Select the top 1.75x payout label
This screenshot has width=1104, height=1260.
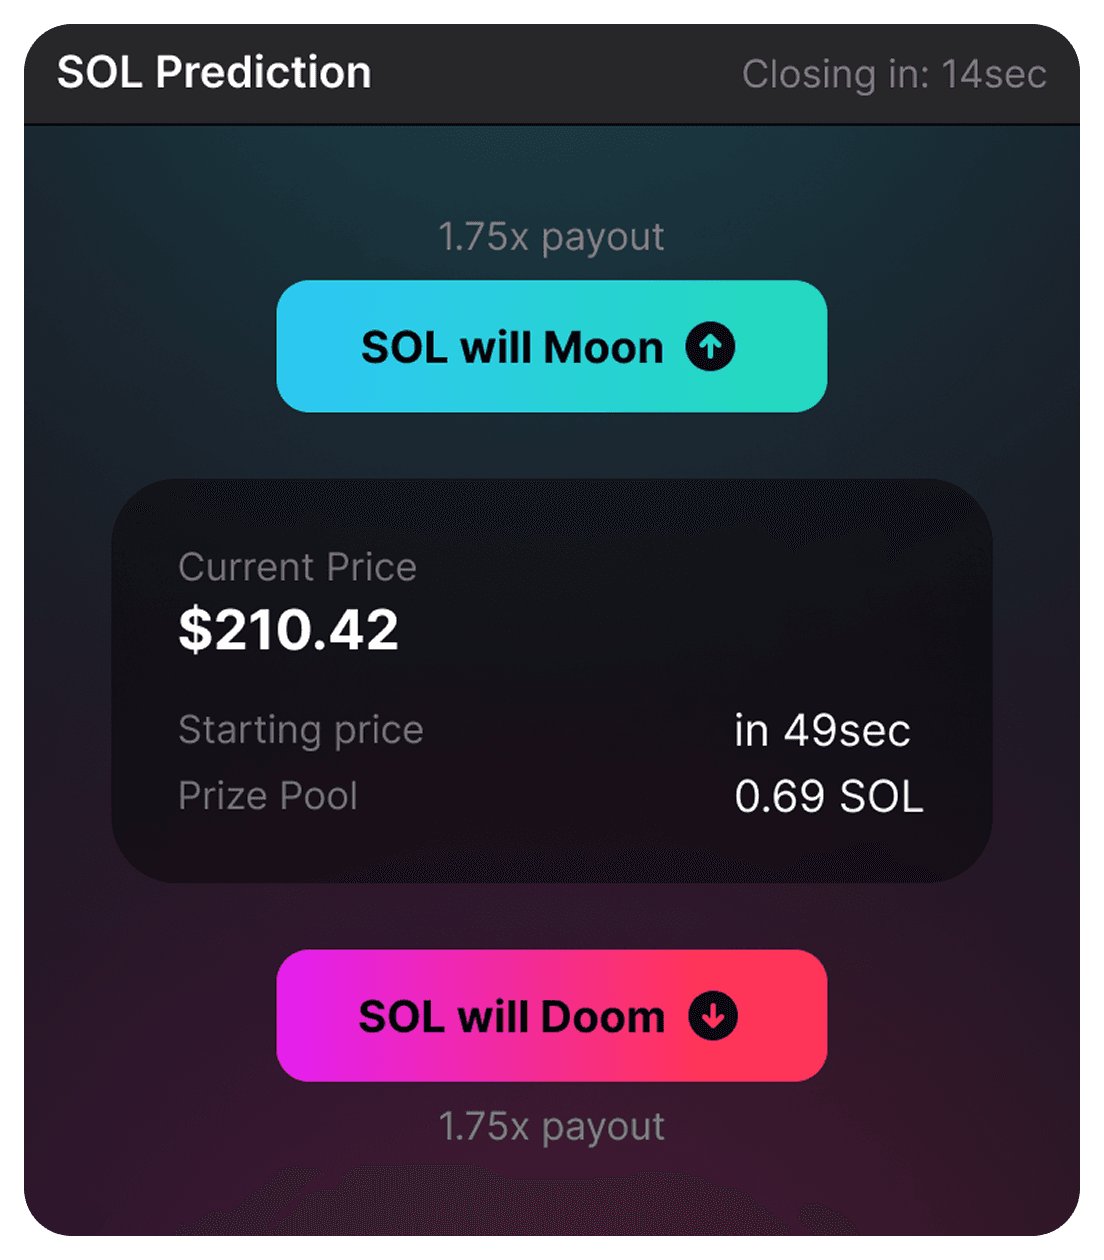pos(551,235)
